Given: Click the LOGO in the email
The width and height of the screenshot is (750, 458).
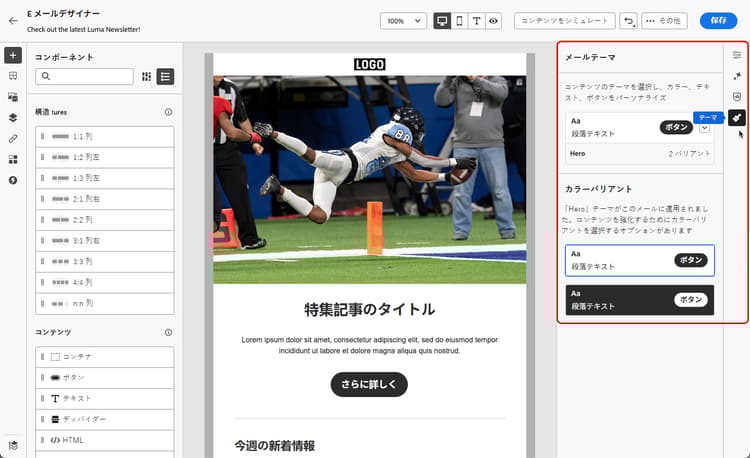Looking at the screenshot, I should [369, 64].
